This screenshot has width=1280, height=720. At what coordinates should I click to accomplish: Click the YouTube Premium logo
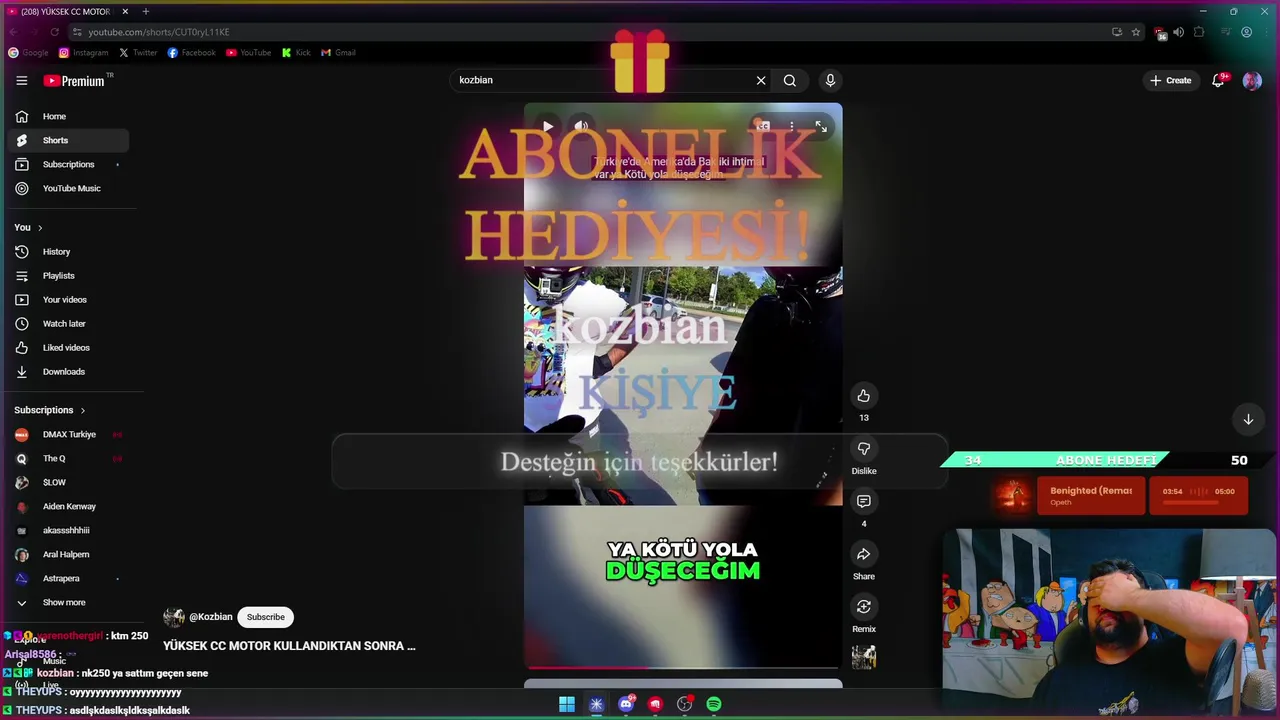click(75, 80)
